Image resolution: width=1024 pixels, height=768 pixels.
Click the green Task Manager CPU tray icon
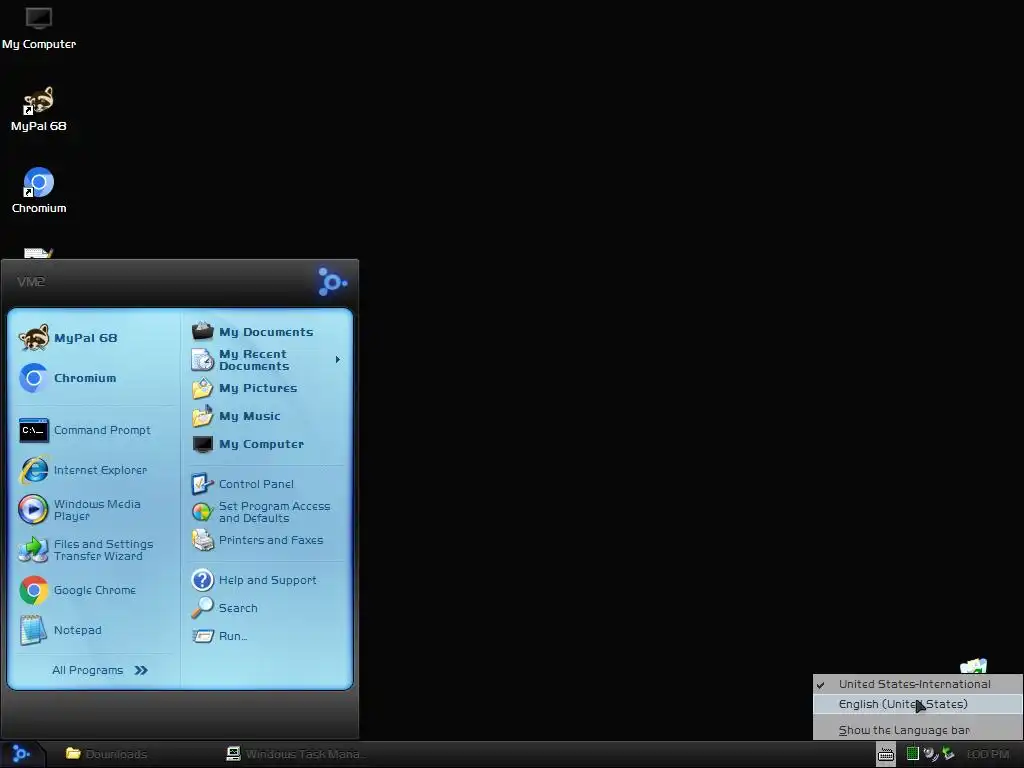pos(912,754)
